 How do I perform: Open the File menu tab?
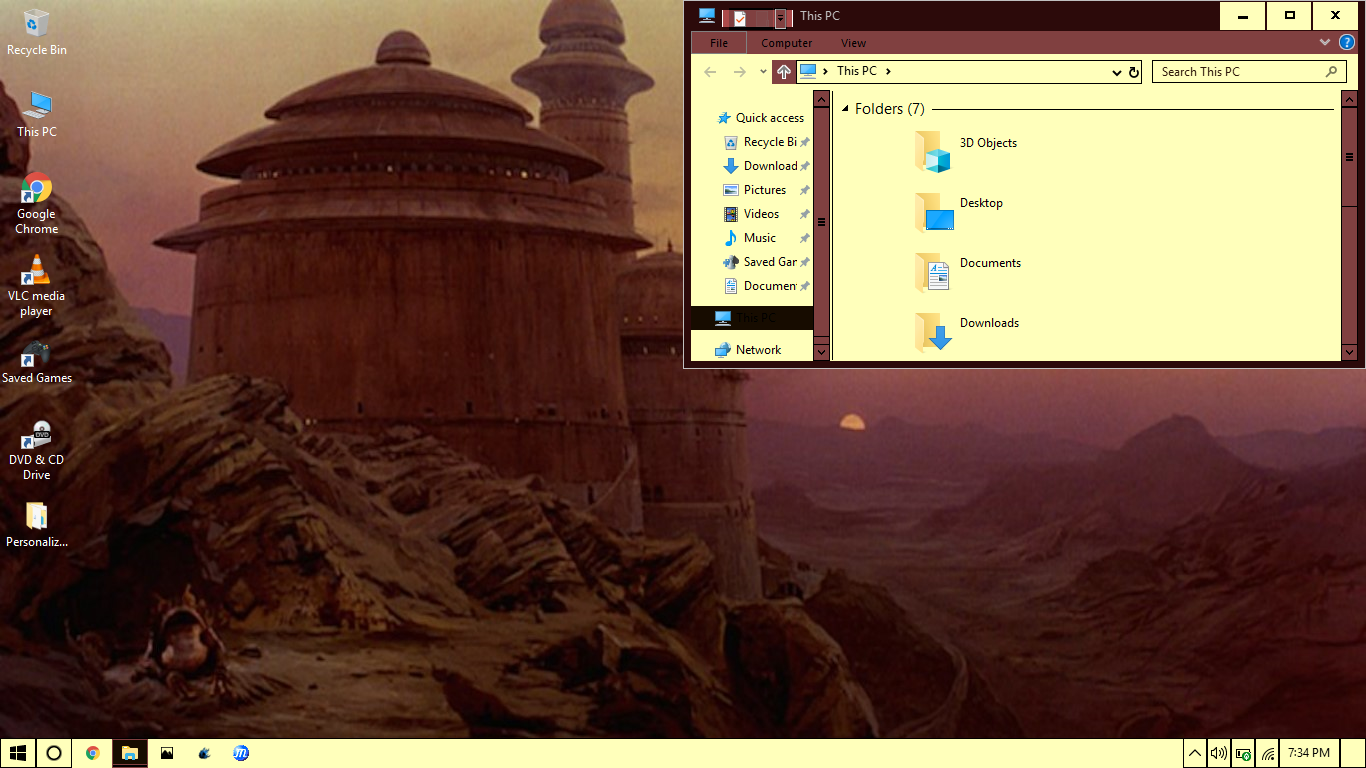(x=719, y=43)
